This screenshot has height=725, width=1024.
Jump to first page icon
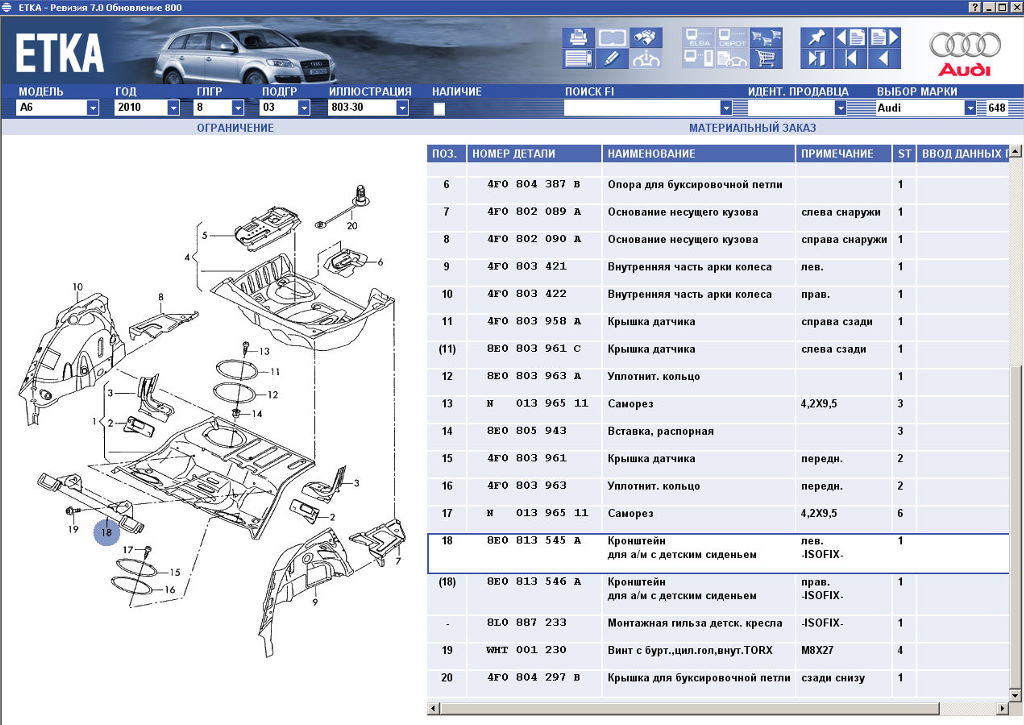coord(850,59)
